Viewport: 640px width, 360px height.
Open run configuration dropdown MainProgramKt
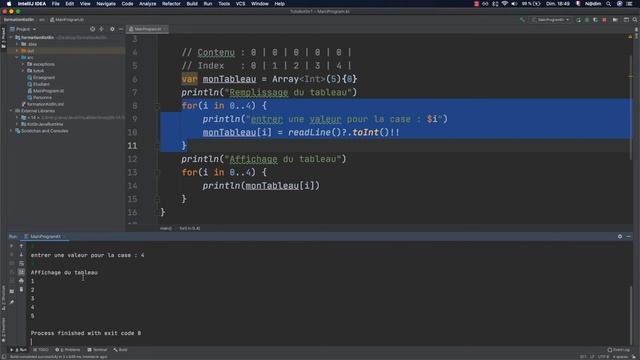(x=551, y=20)
